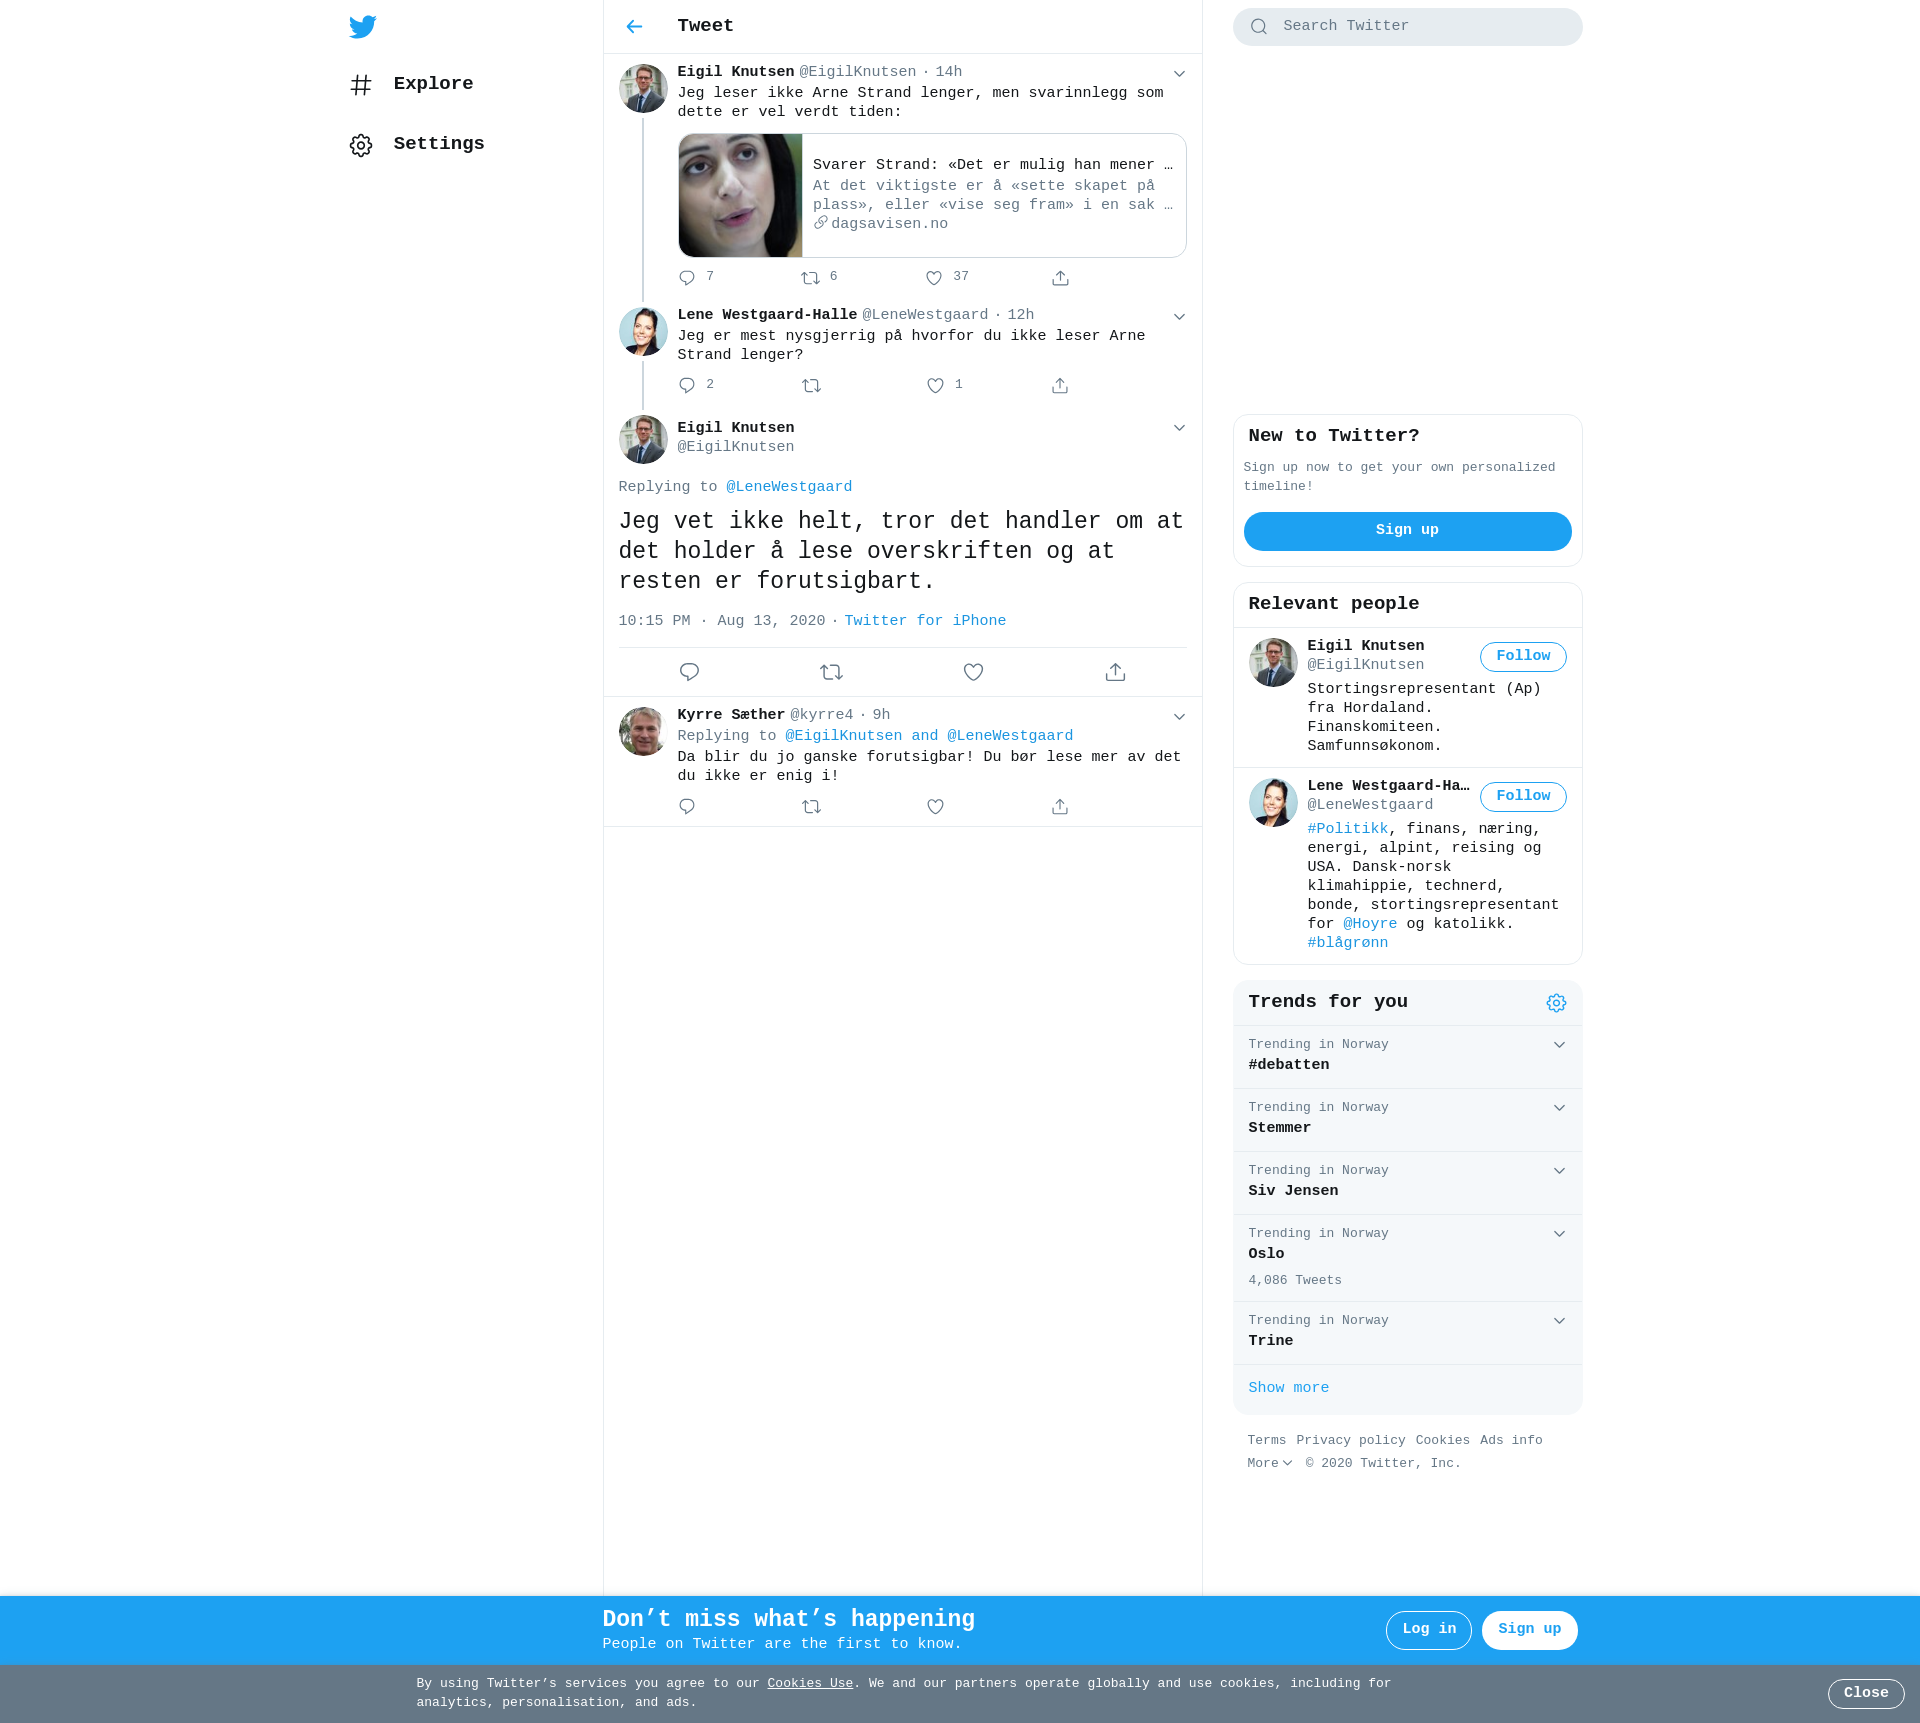
Task: Expand options chevron on Lene Westgaard-Halle's tweet
Action: pos(1179,317)
